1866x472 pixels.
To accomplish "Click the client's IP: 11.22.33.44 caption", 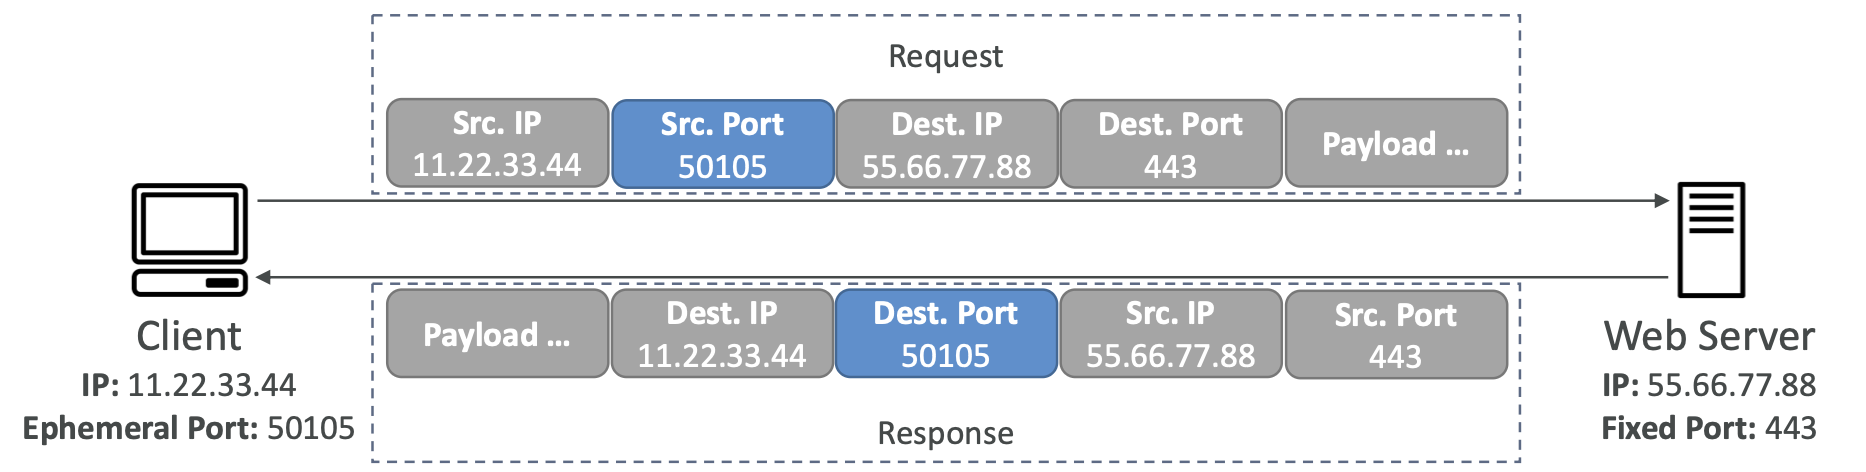I will pyautogui.click(x=189, y=386).
